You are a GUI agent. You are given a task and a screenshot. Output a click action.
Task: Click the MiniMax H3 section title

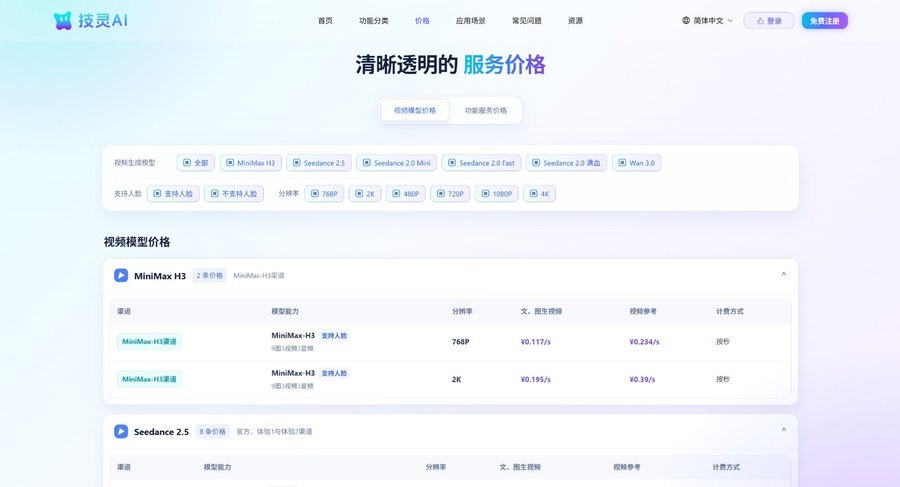pyautogui.click(x=160, y=276)
